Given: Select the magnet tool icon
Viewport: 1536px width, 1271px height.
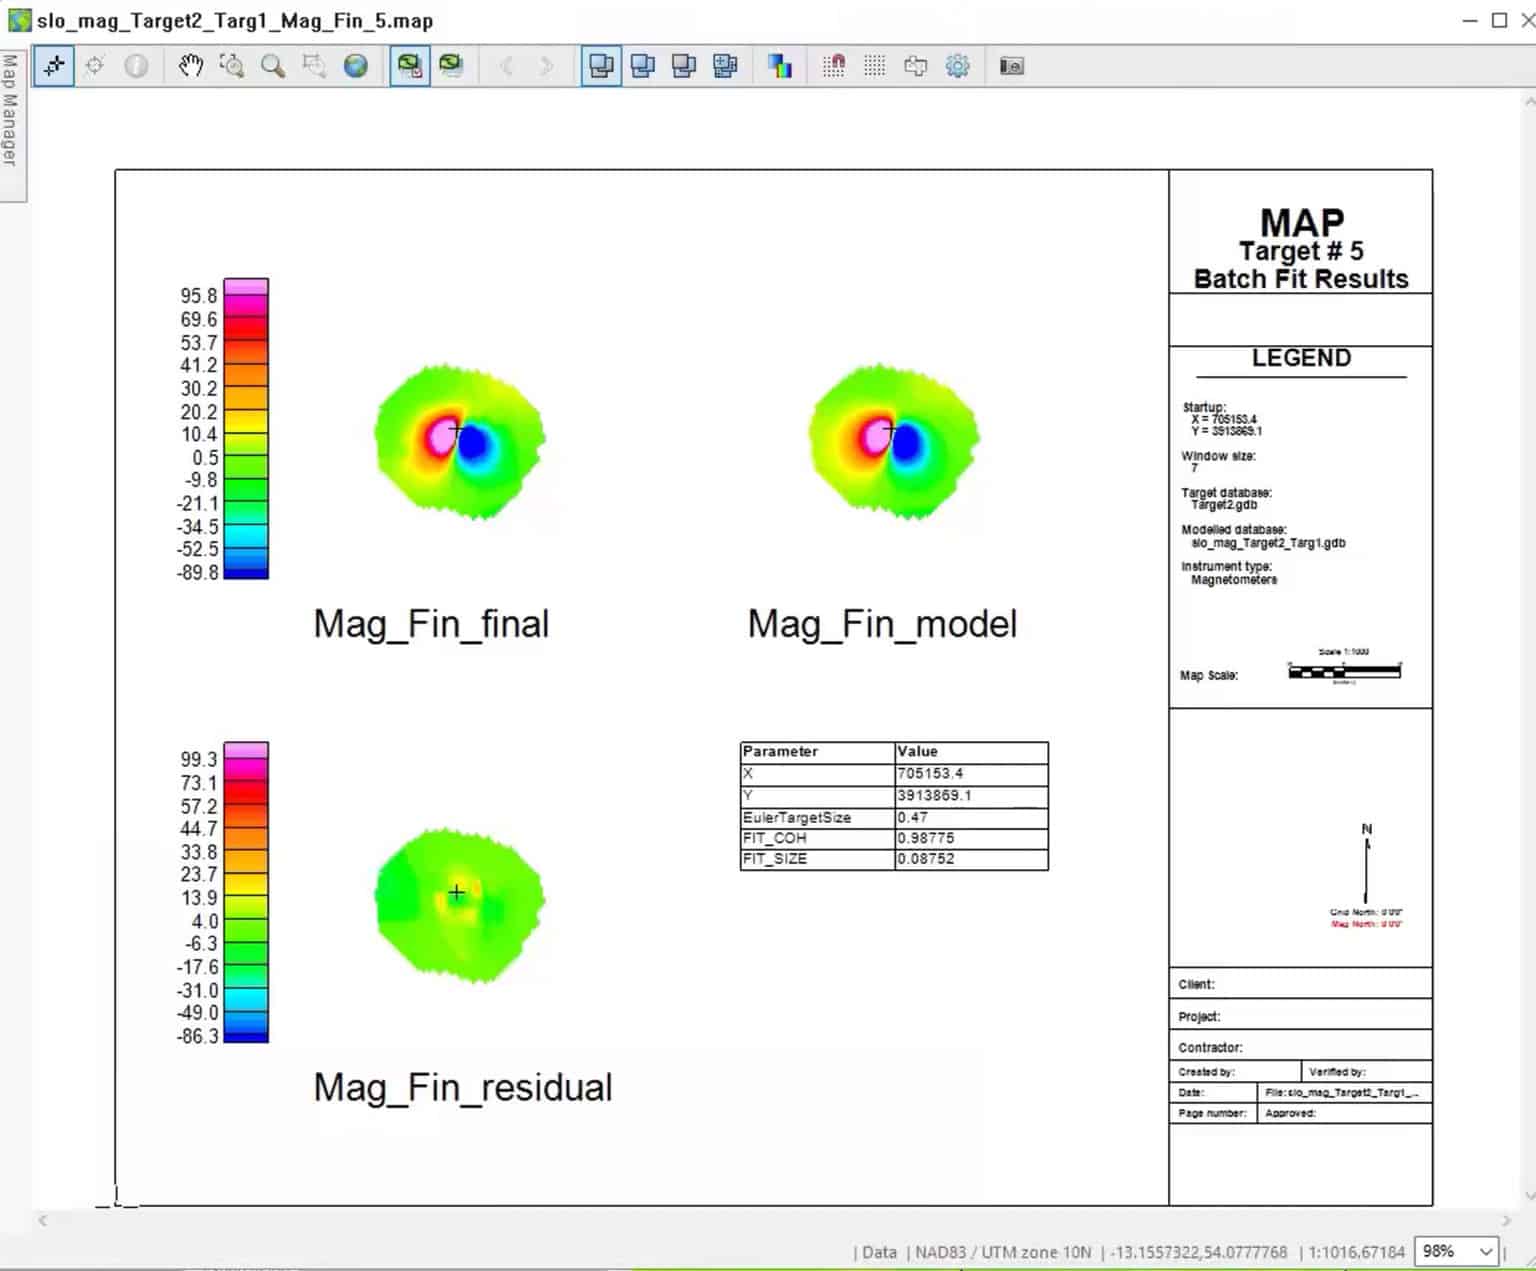Looking at the screenshot, I should pos(833,65).
